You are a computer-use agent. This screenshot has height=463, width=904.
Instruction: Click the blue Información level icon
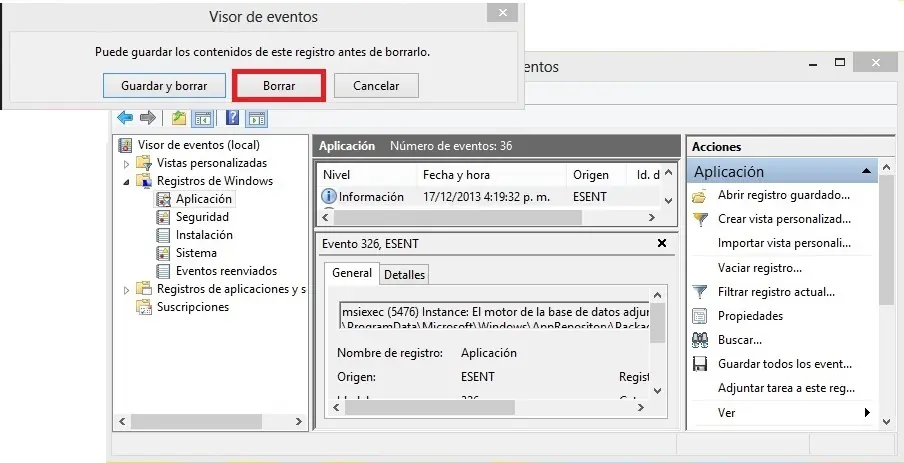coord(329,196)
